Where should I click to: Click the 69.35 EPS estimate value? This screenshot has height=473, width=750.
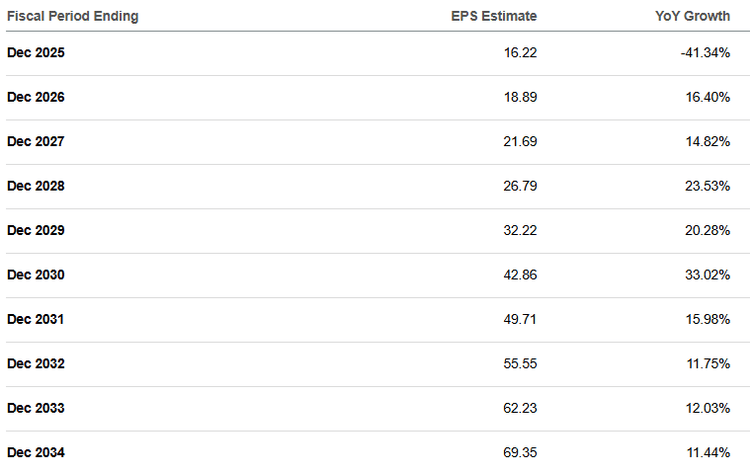click(x=520, y=452)
